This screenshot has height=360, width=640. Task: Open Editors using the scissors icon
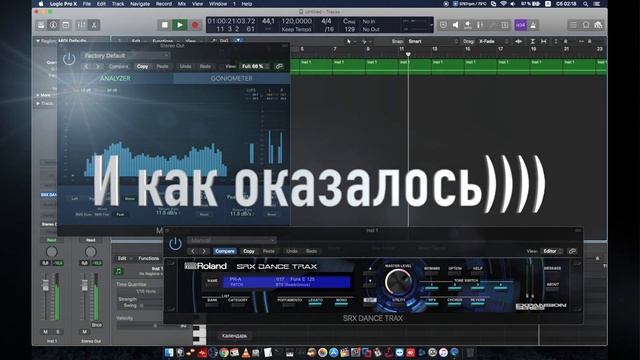click(x=94, y=25)
